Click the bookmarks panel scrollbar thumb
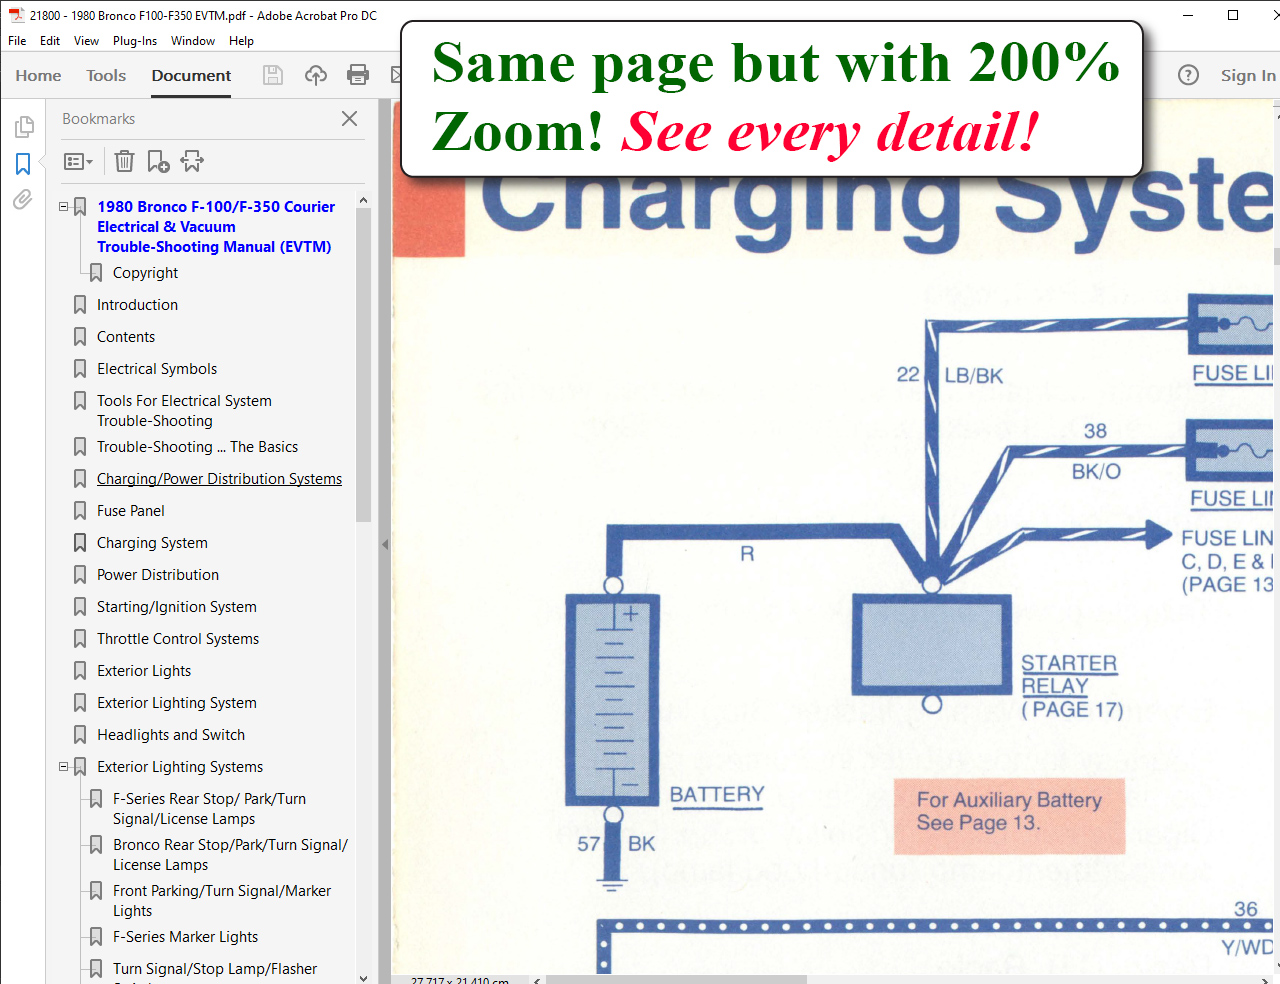The image size is (1280, 984). pos(363,365)
